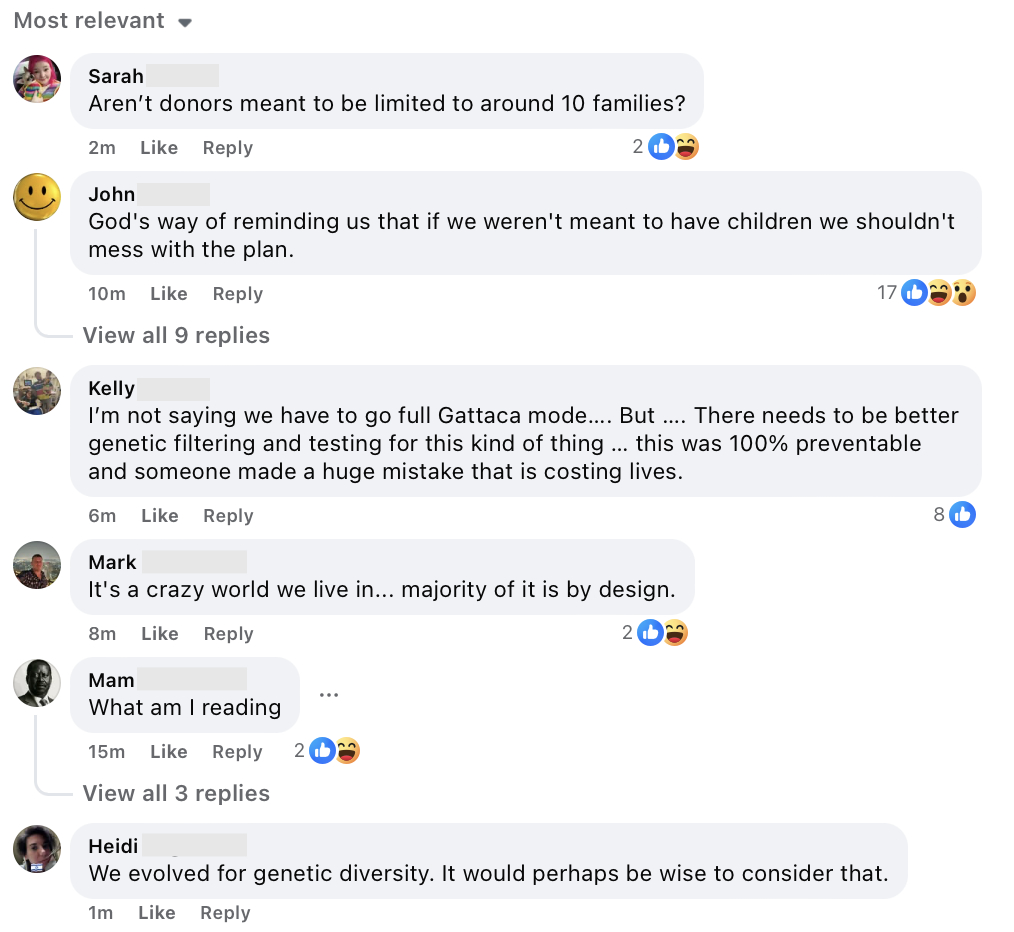Screen dimensions: 1014x932
Task: Like Sarah's comment
Action: (159, 148)
